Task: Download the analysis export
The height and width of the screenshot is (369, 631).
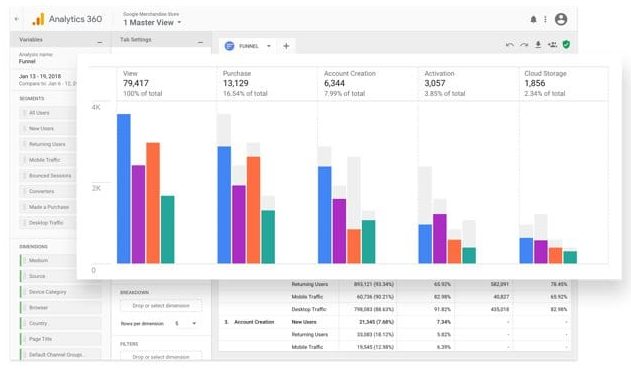Action: (x=538, y=45)
